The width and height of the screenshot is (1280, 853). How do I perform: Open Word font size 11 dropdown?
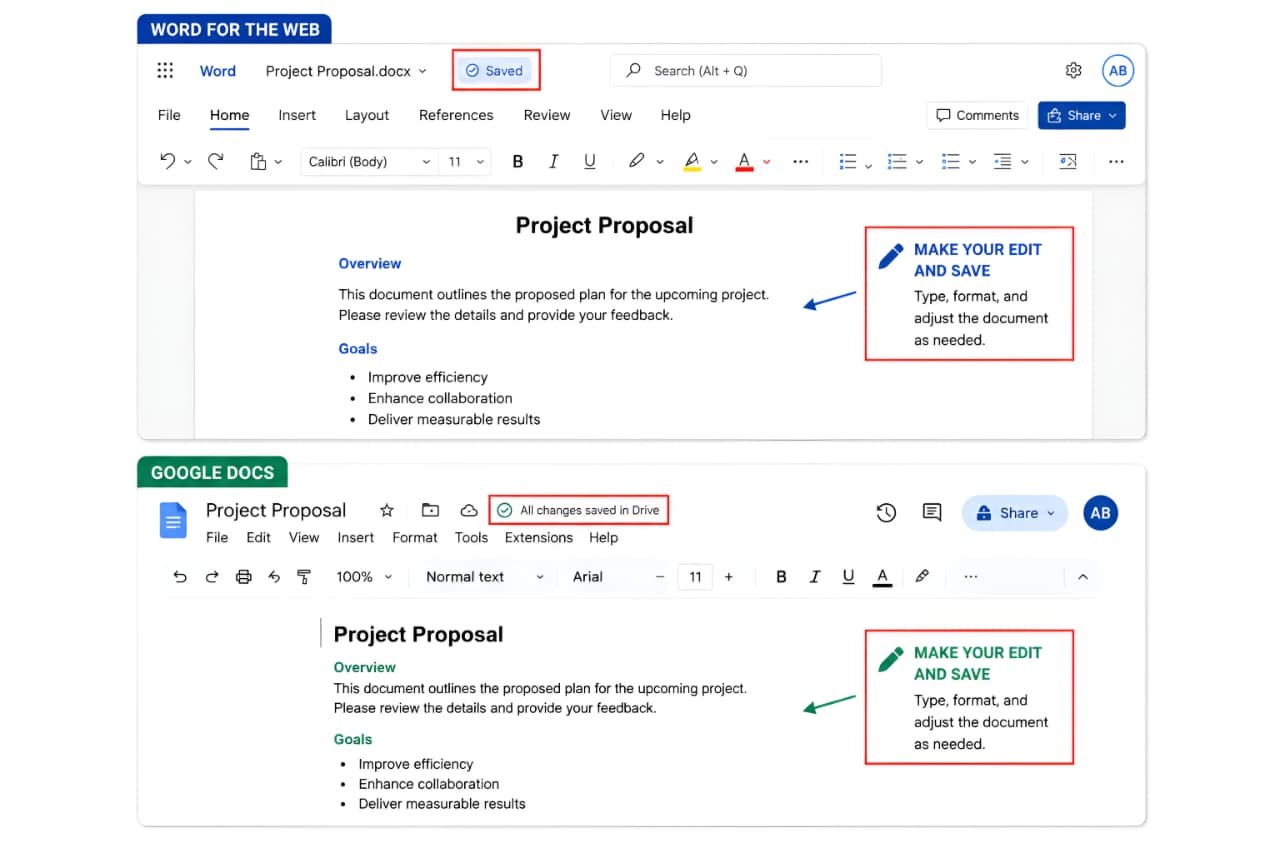(x=465, y=161)
